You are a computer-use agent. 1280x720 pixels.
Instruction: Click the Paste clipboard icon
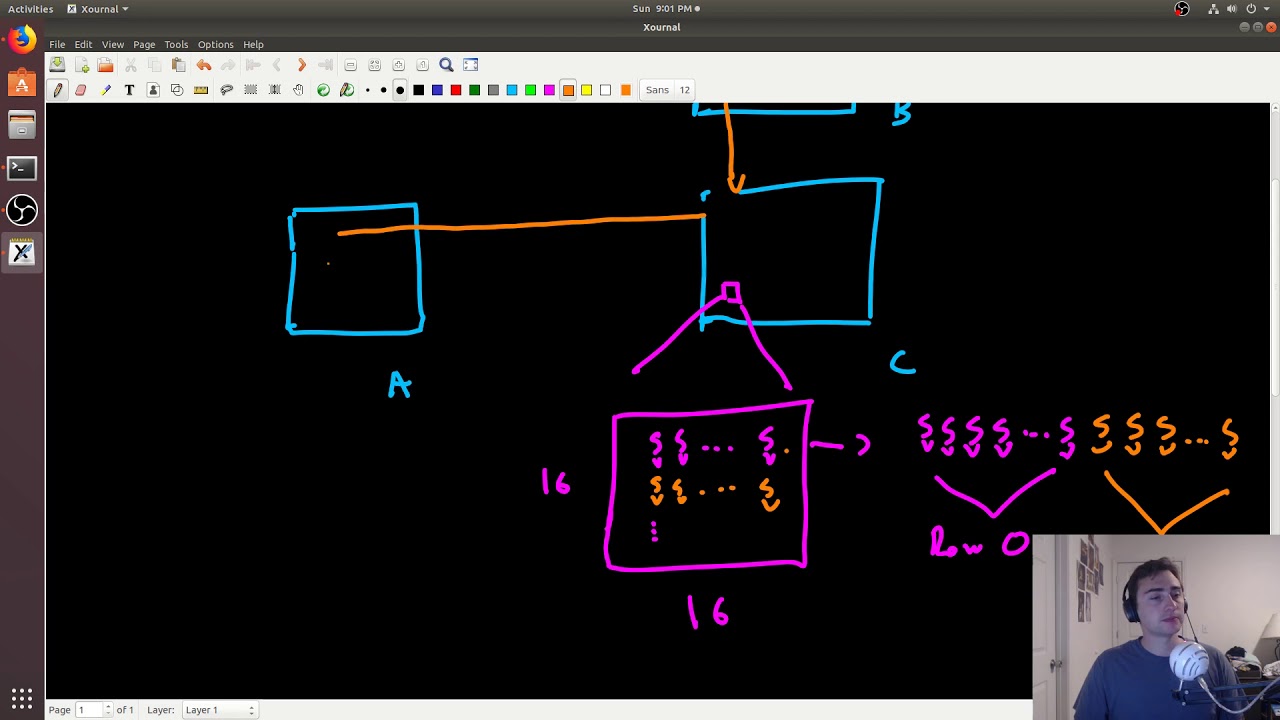click(x=179, y=65)
